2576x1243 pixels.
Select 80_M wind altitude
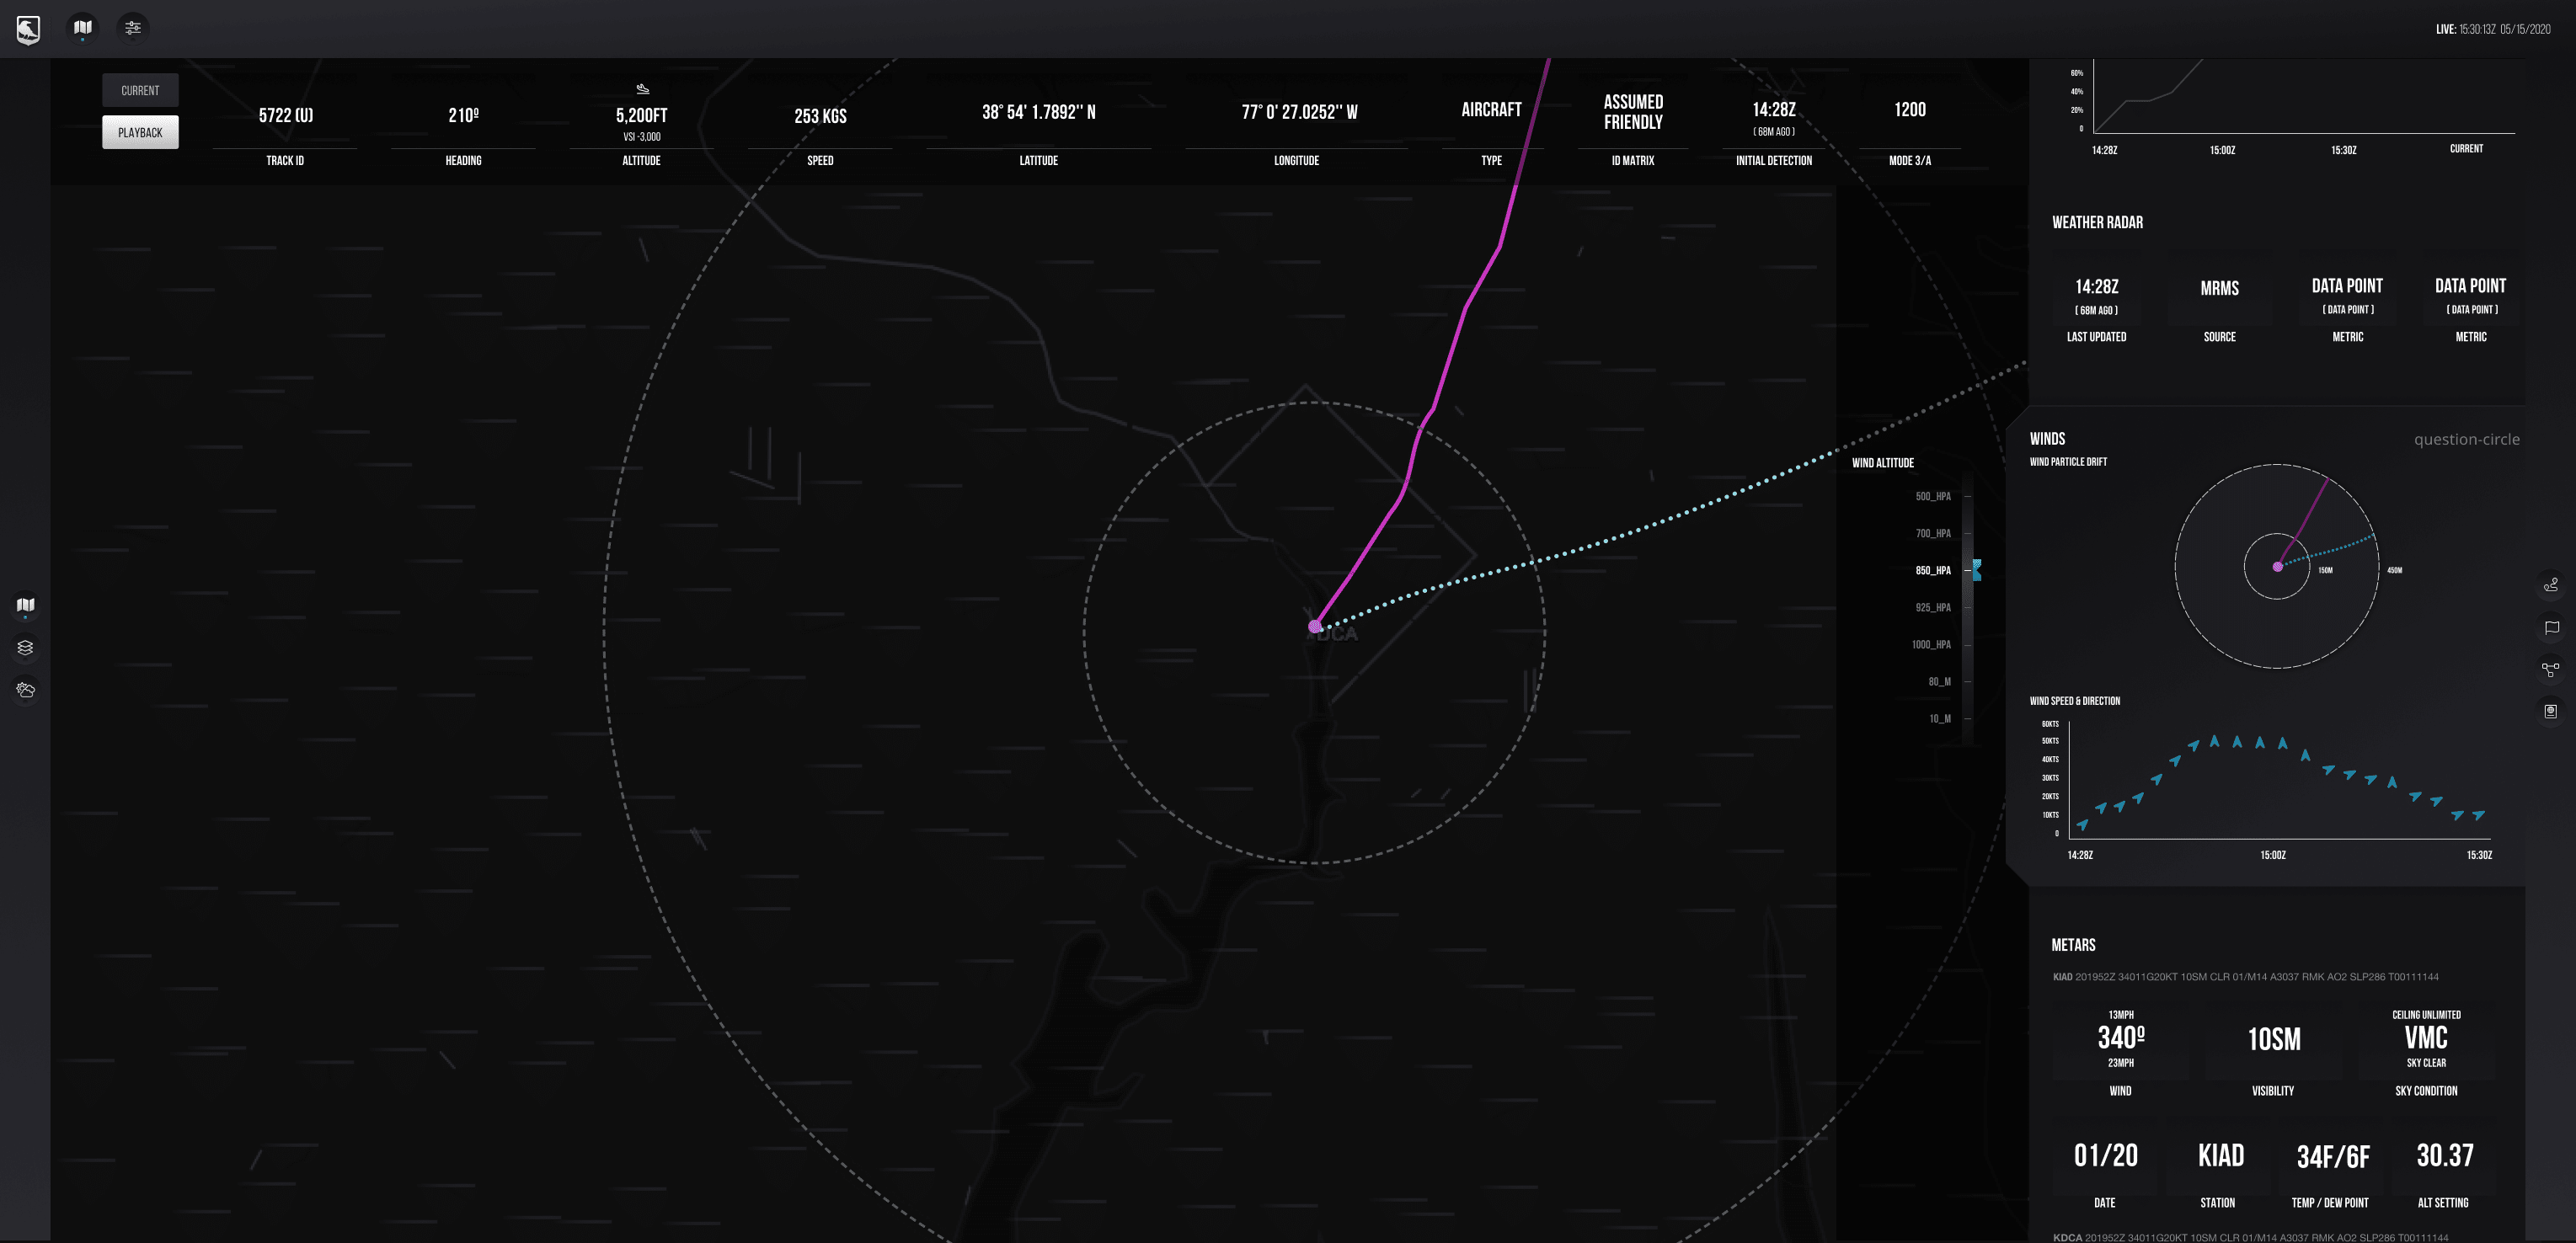pos(1939,681)
